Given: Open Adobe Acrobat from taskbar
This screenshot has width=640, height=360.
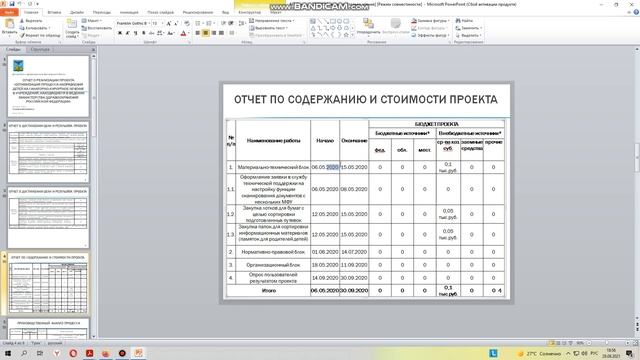Looking at the screenshot, I should coord(89,353).
